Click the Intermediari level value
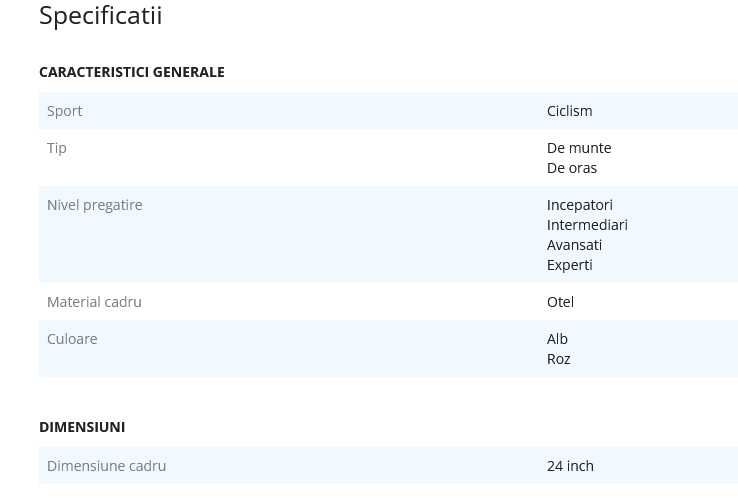738x498 pixels. click(587, 225)
